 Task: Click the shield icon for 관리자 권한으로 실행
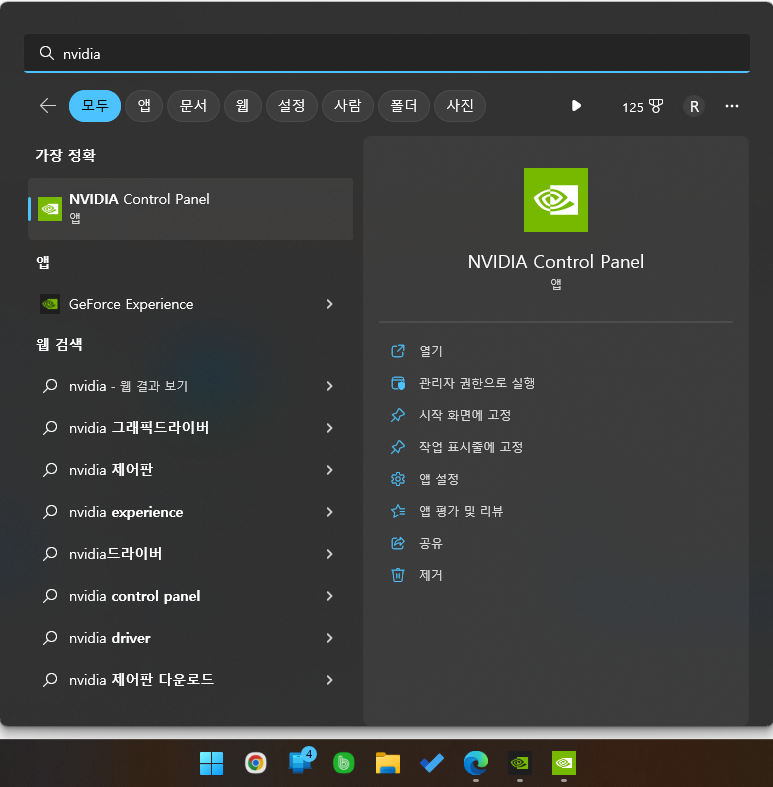click(398, 383)
